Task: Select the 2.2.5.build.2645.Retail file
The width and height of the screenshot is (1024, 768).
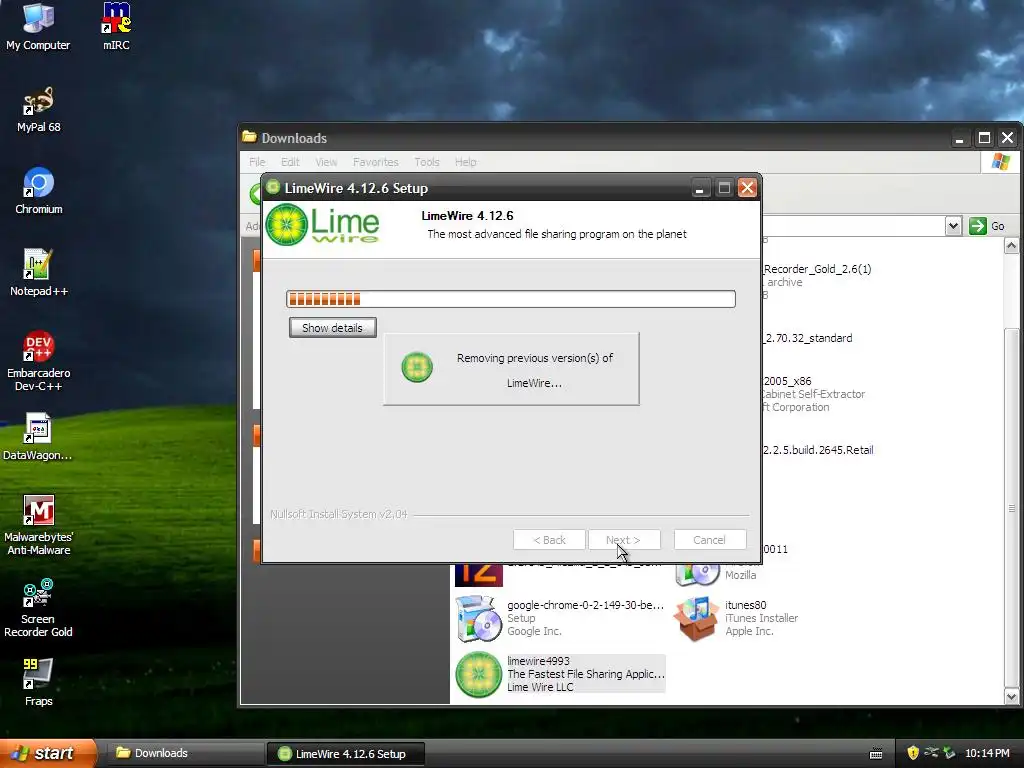Action: click(x=818, y=450)
